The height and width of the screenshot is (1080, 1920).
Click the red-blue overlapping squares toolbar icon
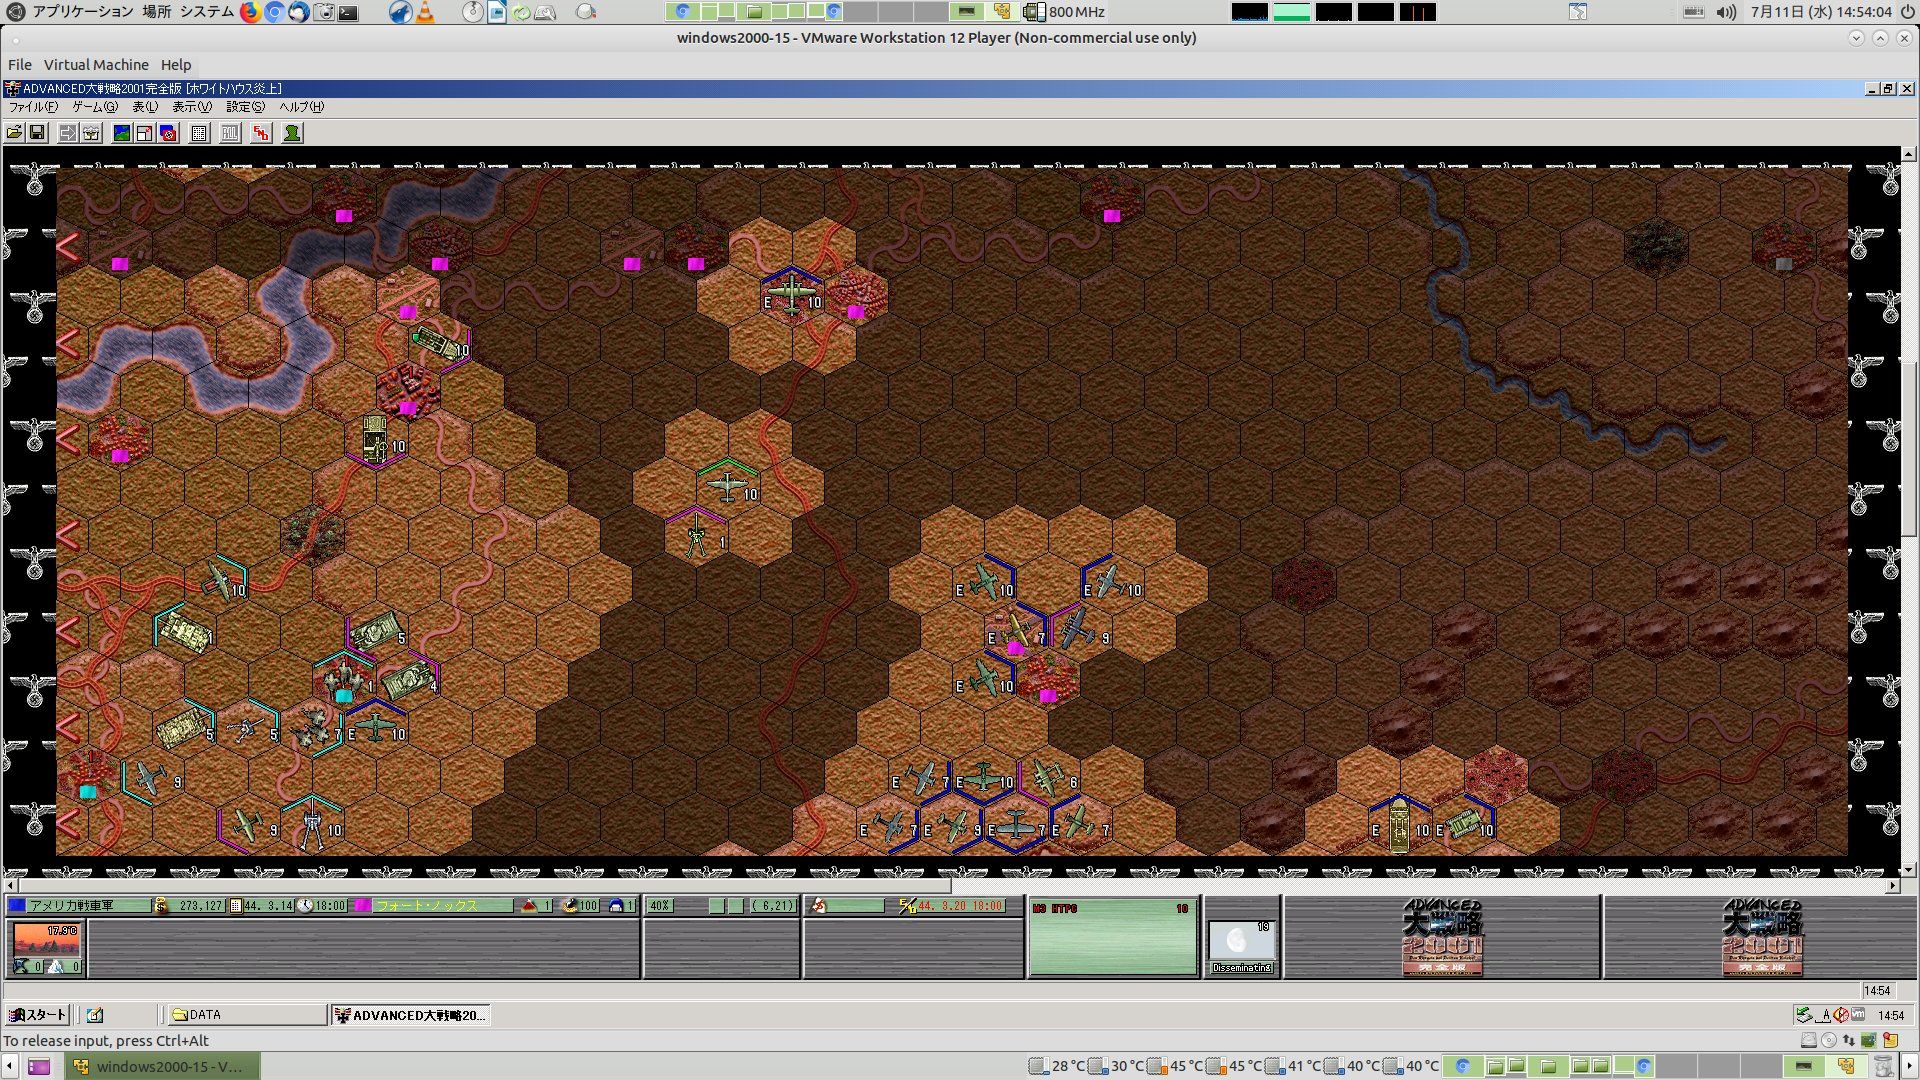pyautogui.click(x=168, y=133)
